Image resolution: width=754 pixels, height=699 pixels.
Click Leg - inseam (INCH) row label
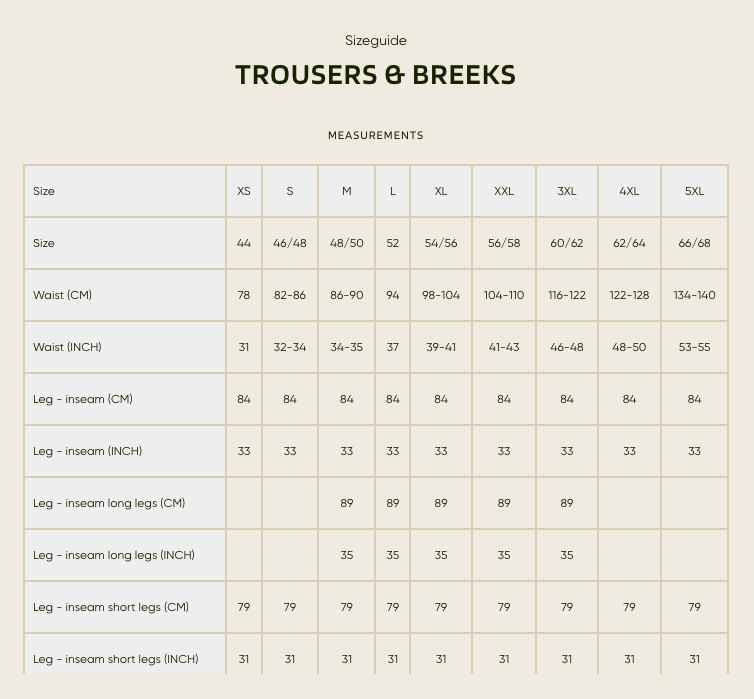coord(88,451)
